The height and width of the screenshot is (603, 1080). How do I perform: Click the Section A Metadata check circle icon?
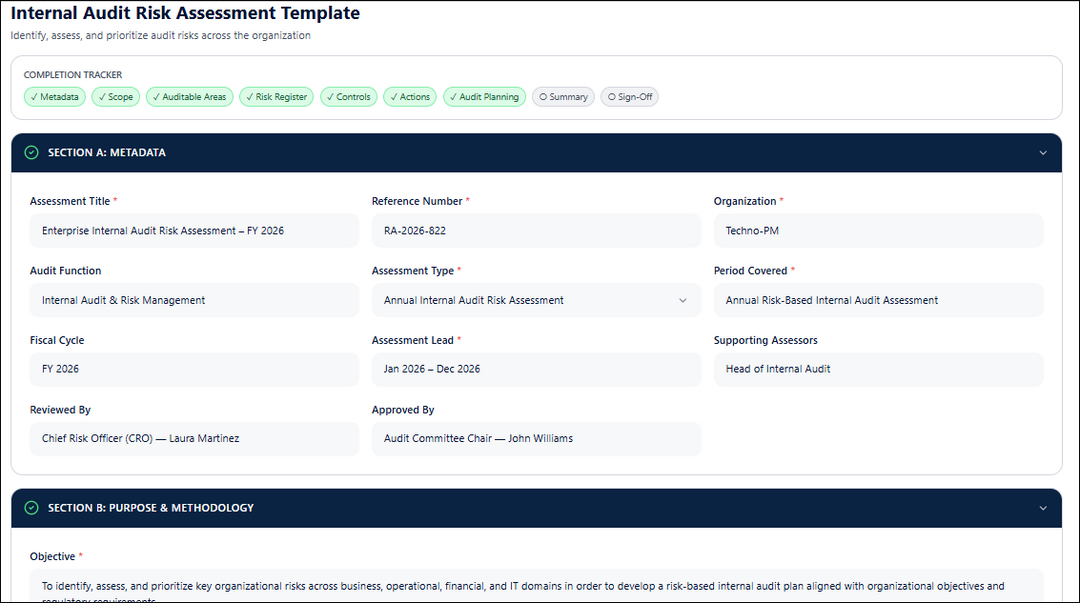click(32, 152)
